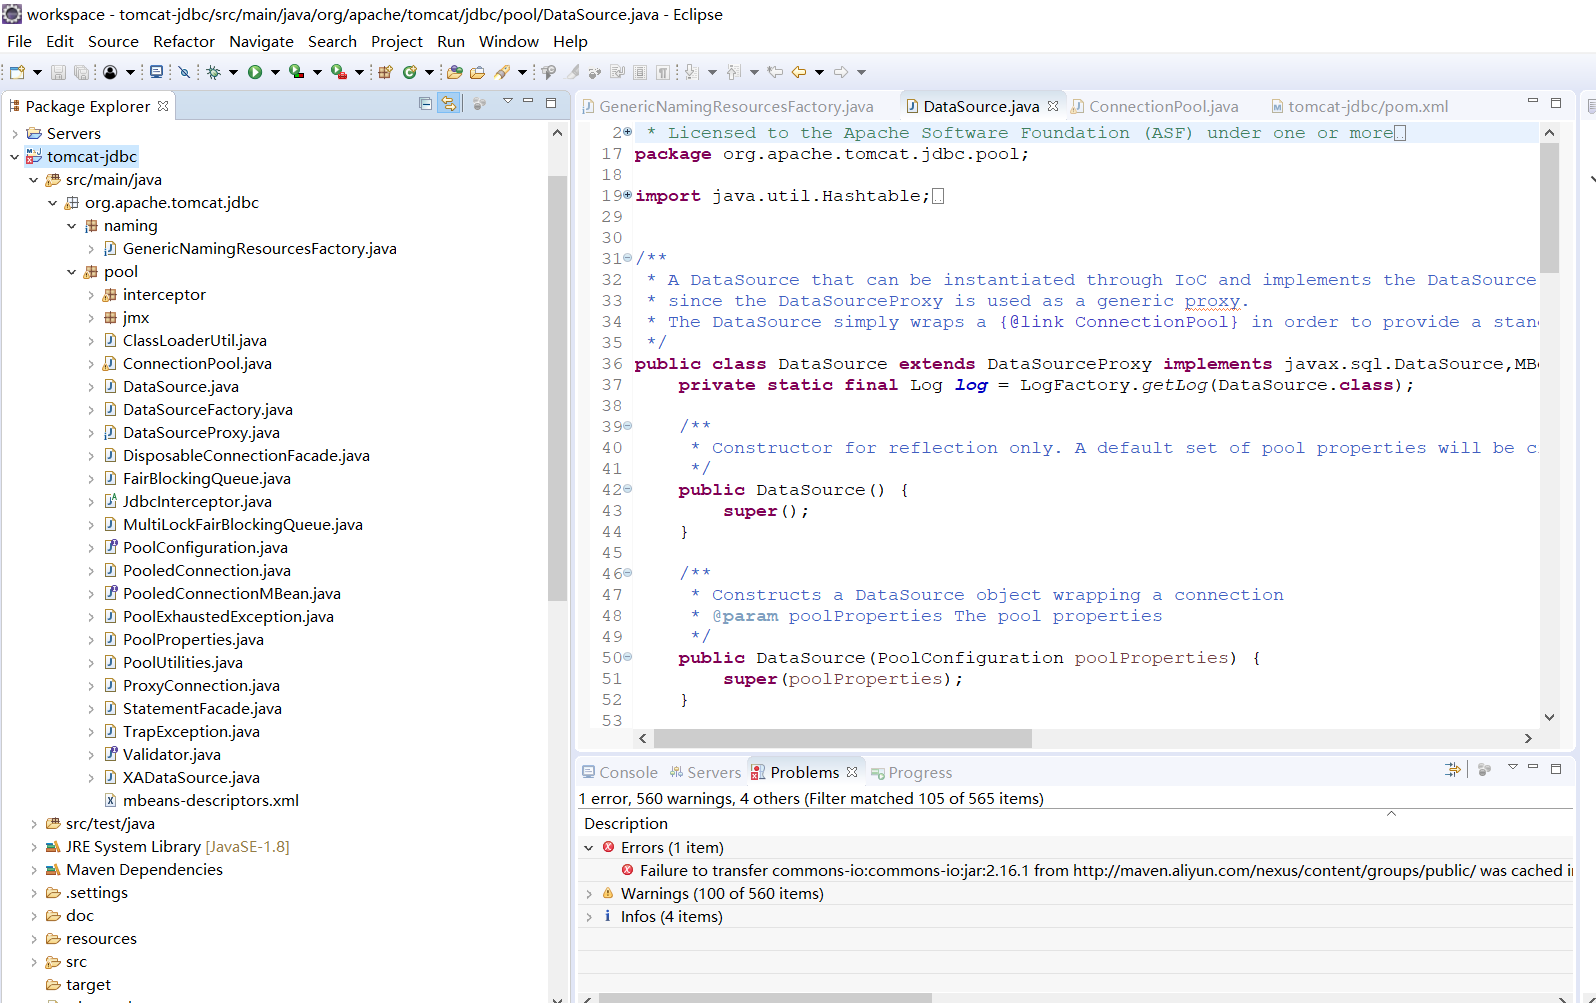Click the Save icon in toolbar

[58, 72]
